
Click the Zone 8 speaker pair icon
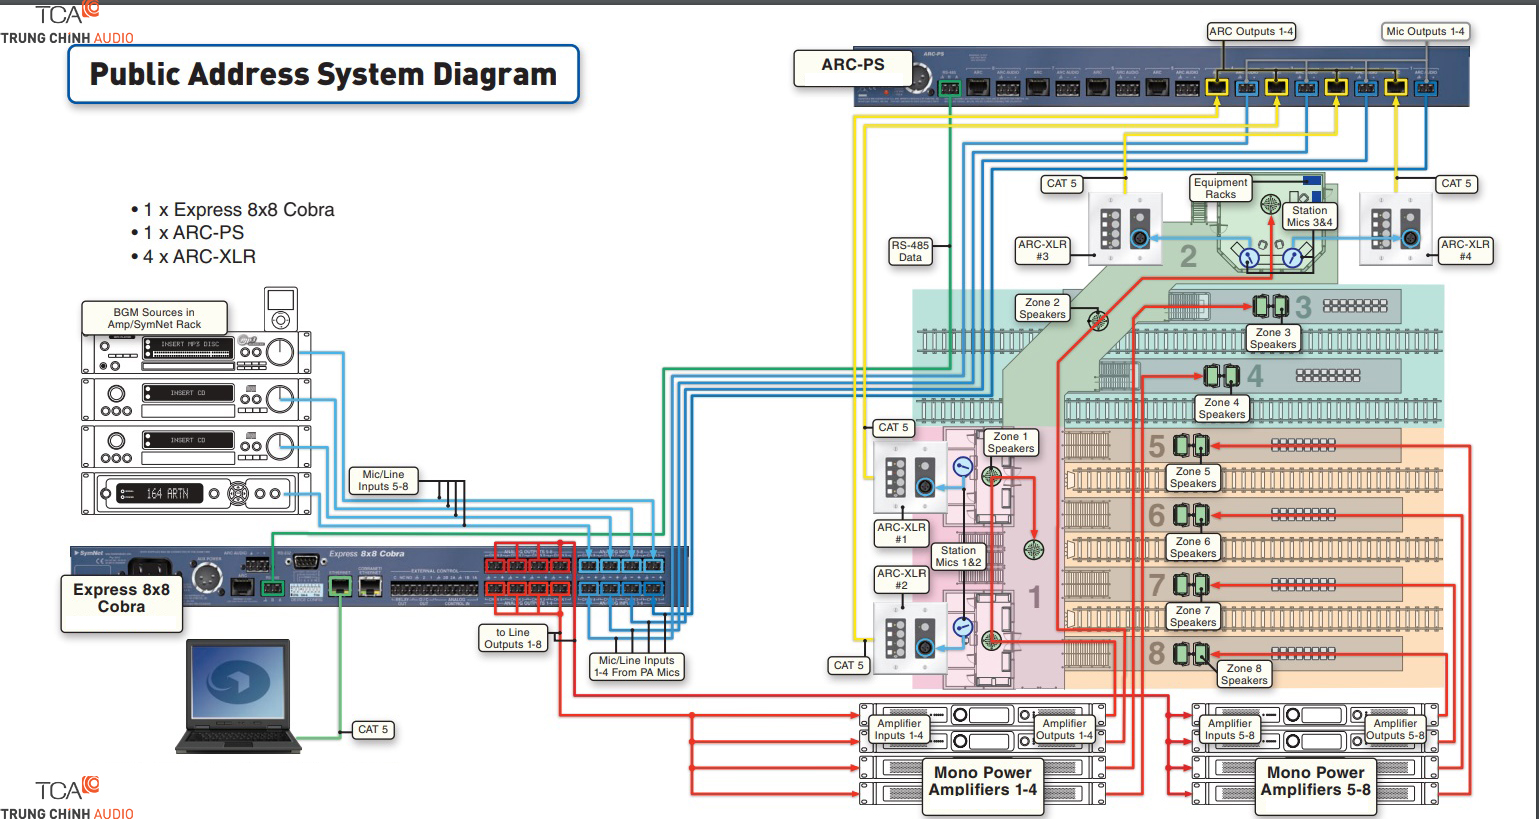click(x=1190, y=653)
